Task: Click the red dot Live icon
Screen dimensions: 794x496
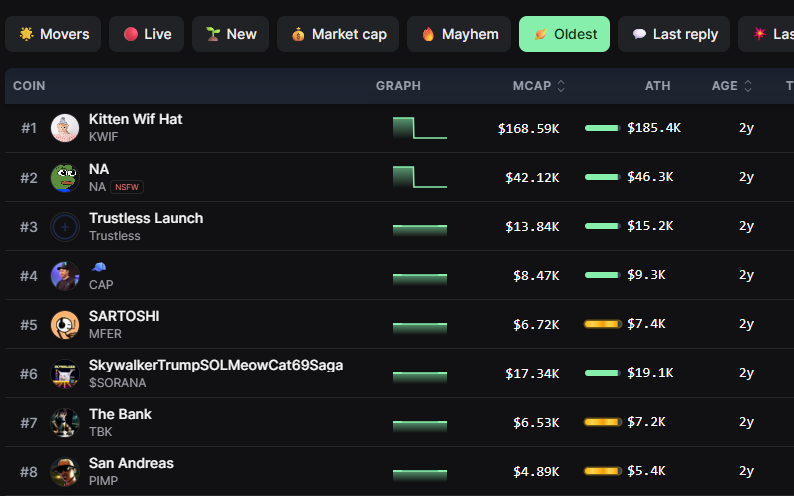Action: pos(131,34)
